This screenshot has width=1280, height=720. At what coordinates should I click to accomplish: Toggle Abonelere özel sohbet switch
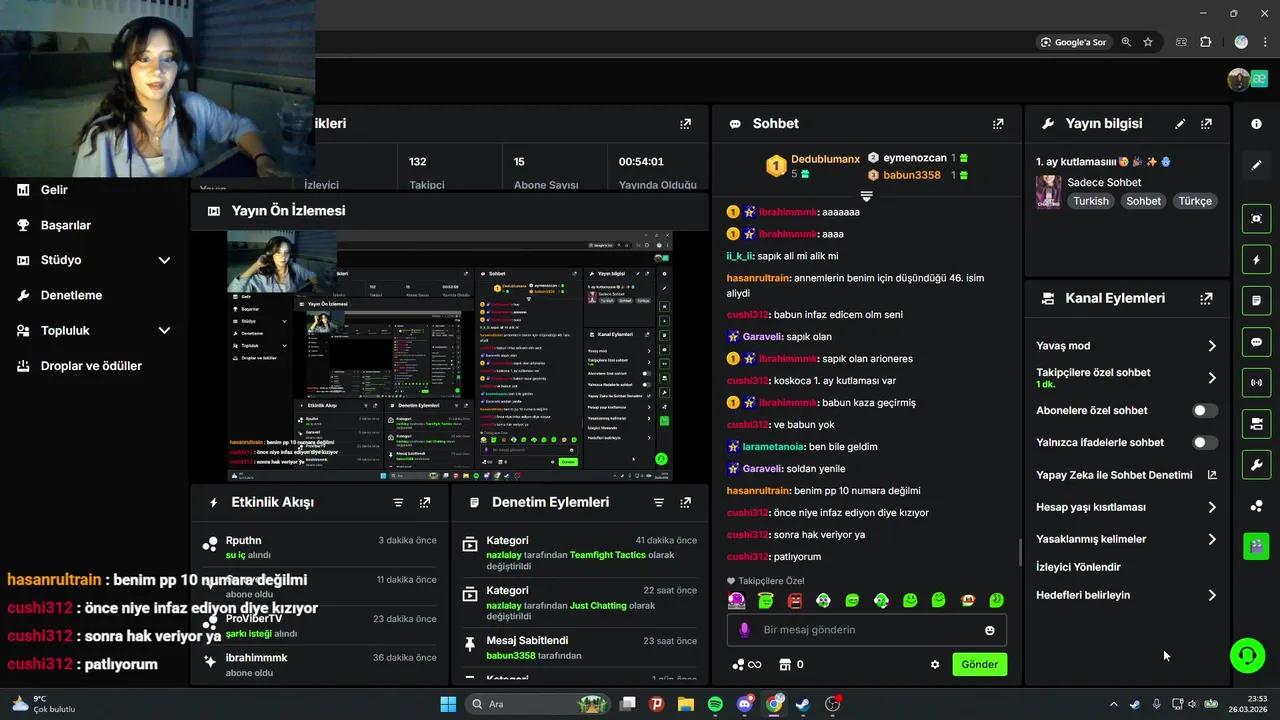(x=1205, y=410)
